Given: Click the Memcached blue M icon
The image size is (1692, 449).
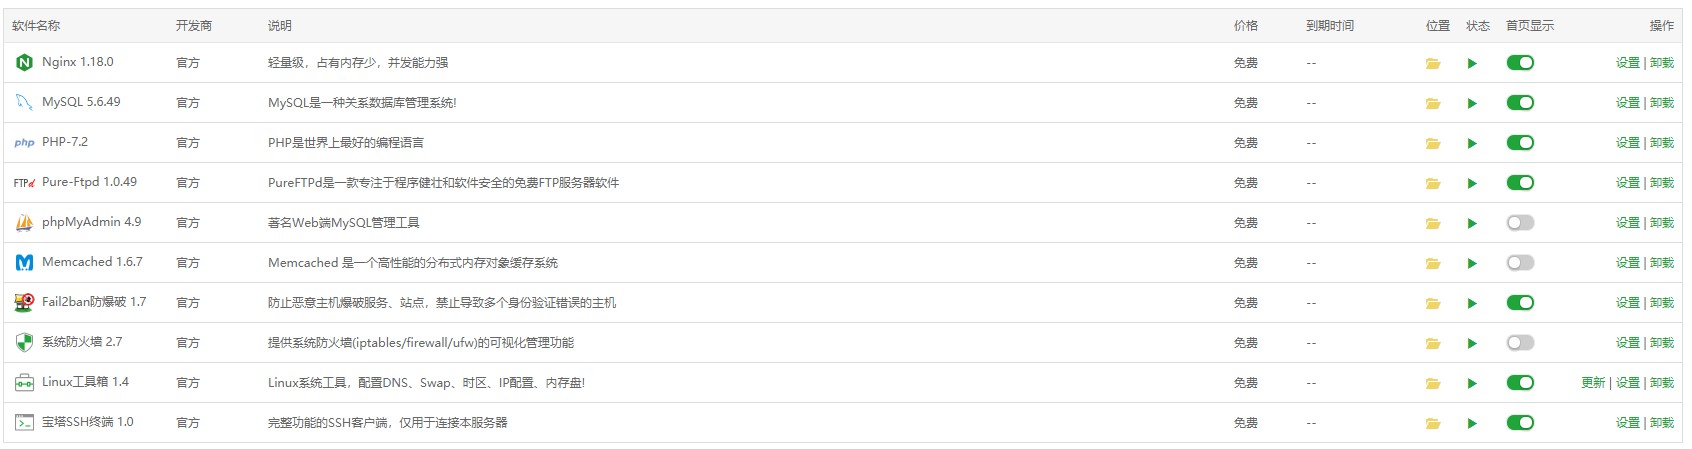Looking at the screenshot, I should pos(24,263).
